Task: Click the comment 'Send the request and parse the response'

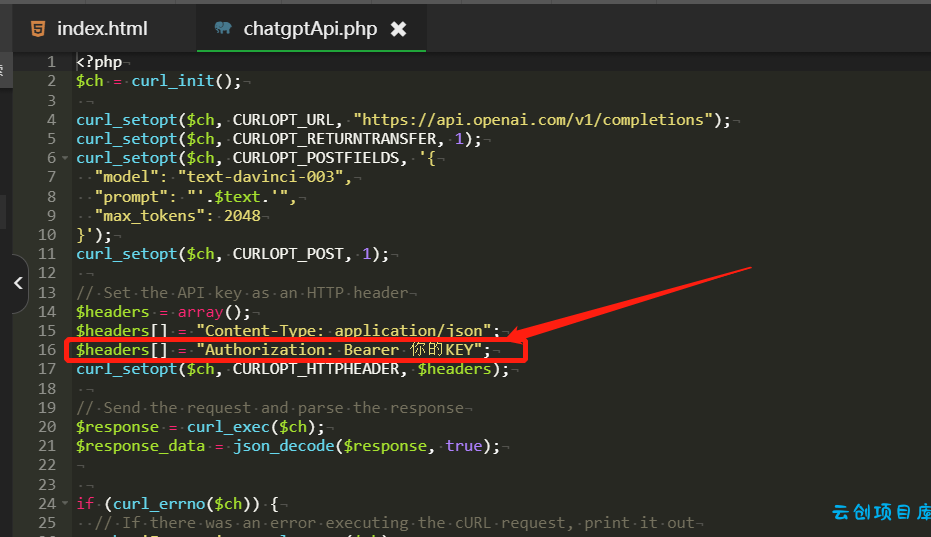Action: click(x=270, y=408)
